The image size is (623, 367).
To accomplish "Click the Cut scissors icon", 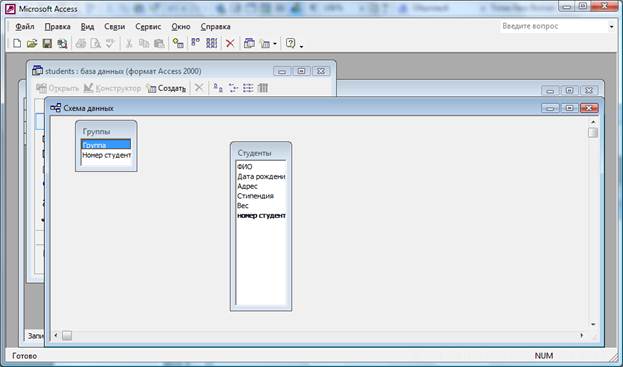I will pos(129,43).
